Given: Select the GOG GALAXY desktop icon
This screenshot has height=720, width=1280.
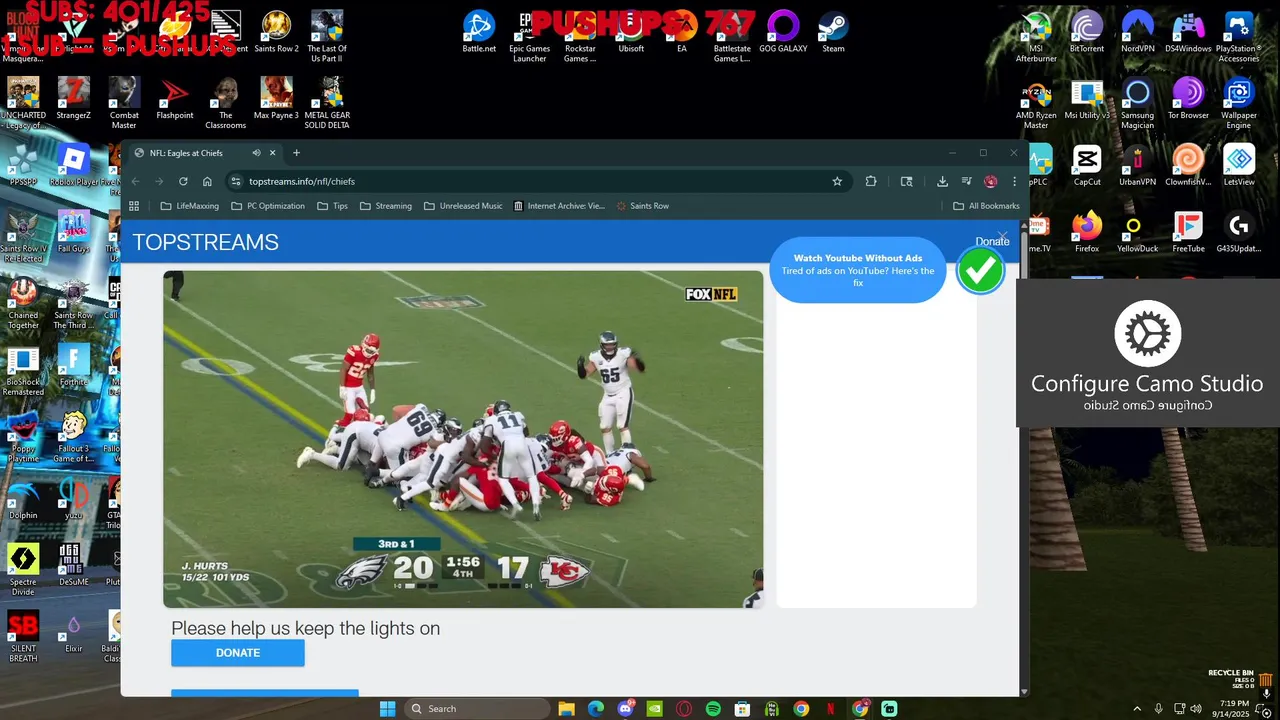Looking at the screenshot, I should pyautogui.click(x=783, y=33).
